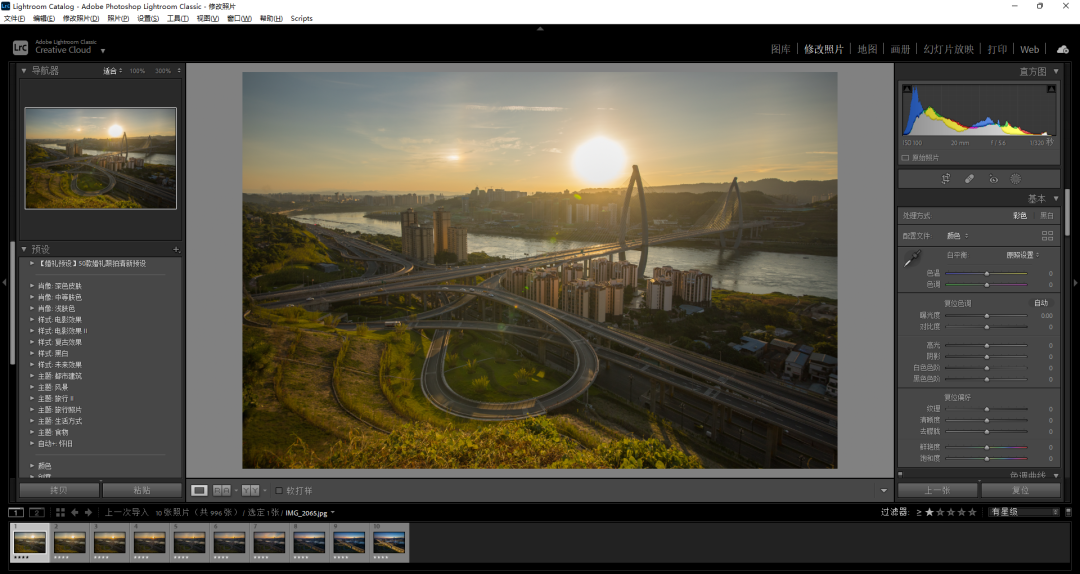Select the Crop Overlay tool

[945, 179]
